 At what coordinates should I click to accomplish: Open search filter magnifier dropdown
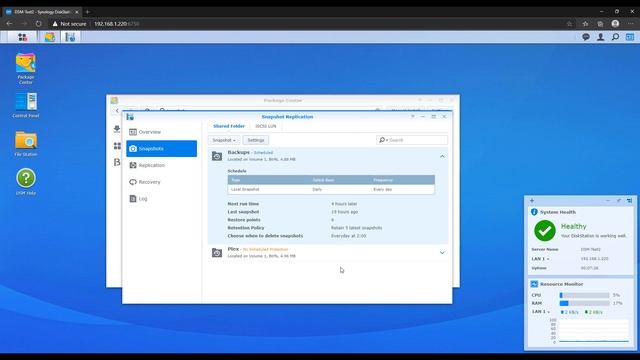tap(383, 140)
